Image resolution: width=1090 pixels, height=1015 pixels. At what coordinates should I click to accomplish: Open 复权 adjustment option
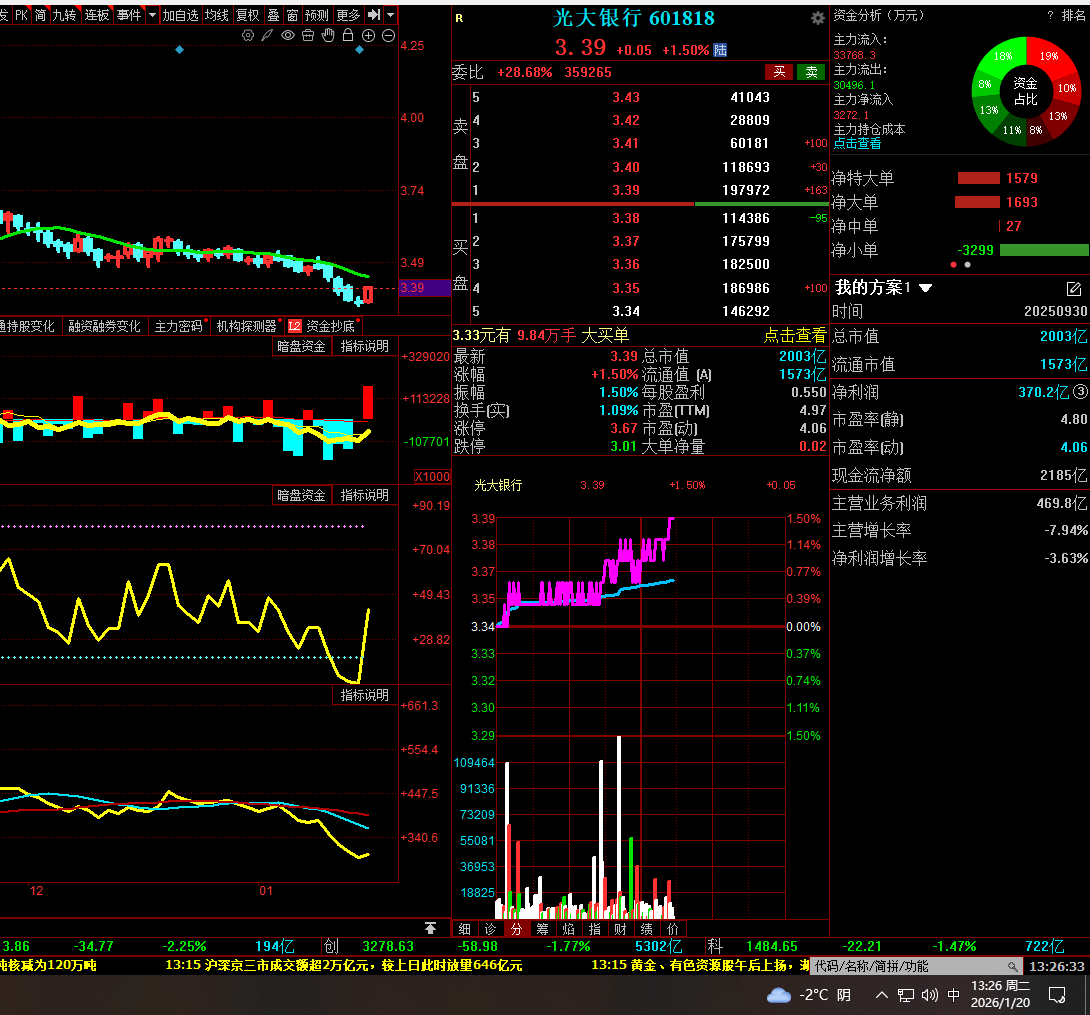[248, 15]
